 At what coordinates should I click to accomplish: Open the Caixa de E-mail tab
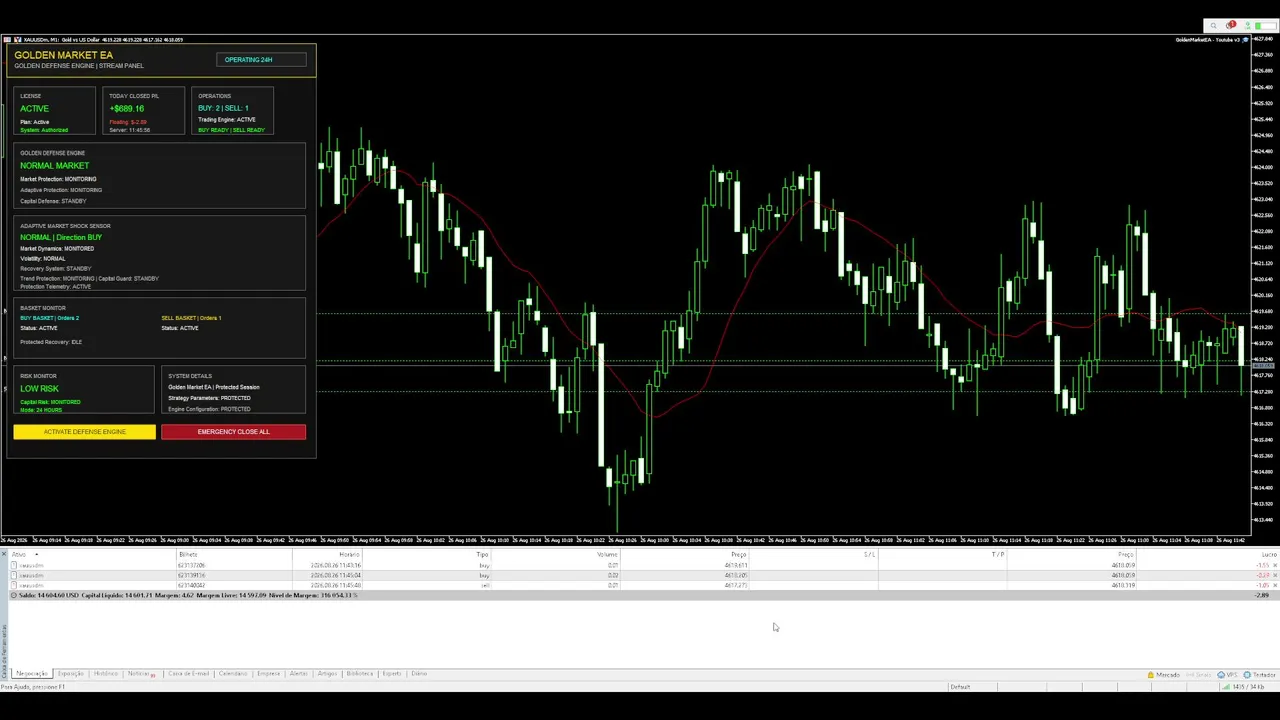click(188, 674)
